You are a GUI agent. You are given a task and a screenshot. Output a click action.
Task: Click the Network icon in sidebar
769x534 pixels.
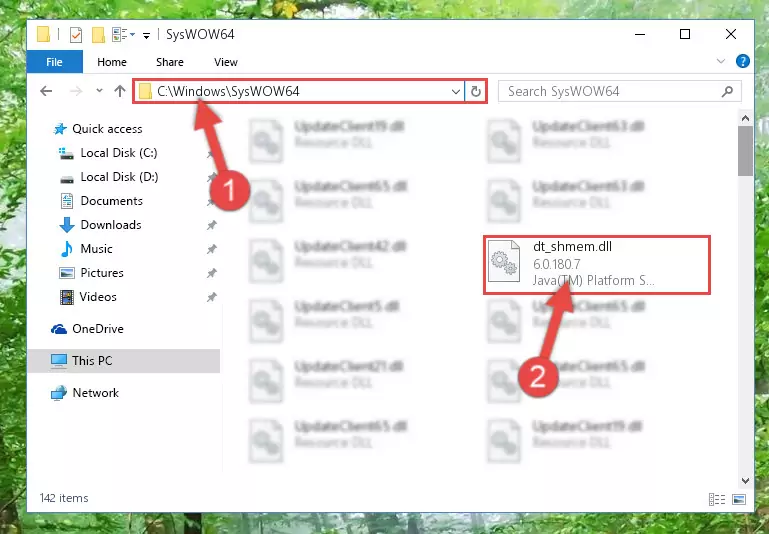click(59, 393)
